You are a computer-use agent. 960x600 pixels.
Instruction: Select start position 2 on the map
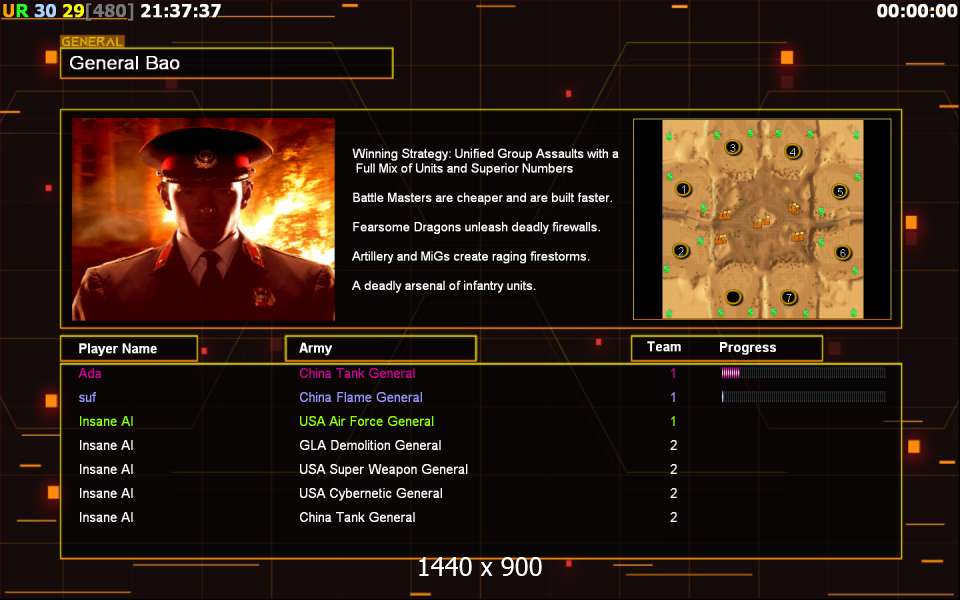click(681, 250)
